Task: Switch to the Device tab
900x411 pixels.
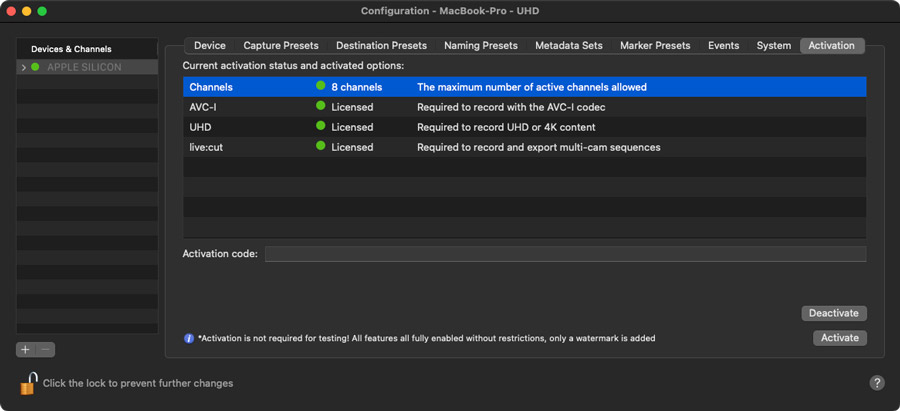Action: click(x=209, y=46)
